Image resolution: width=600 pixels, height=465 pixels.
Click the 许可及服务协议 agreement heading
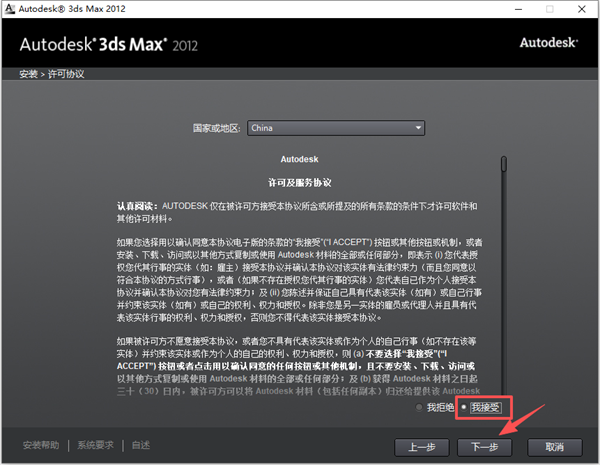300,183
